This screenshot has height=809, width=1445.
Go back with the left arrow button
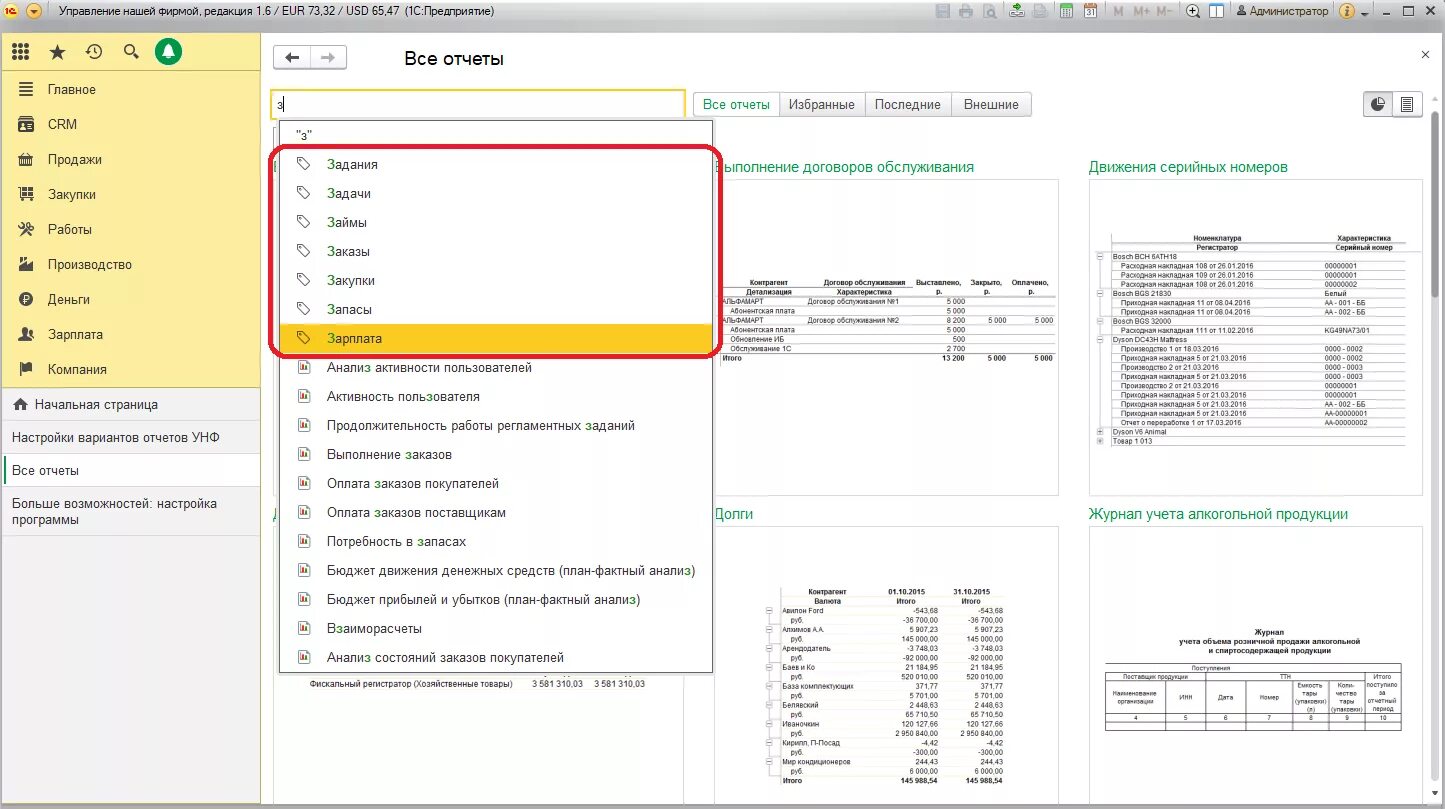291,57
